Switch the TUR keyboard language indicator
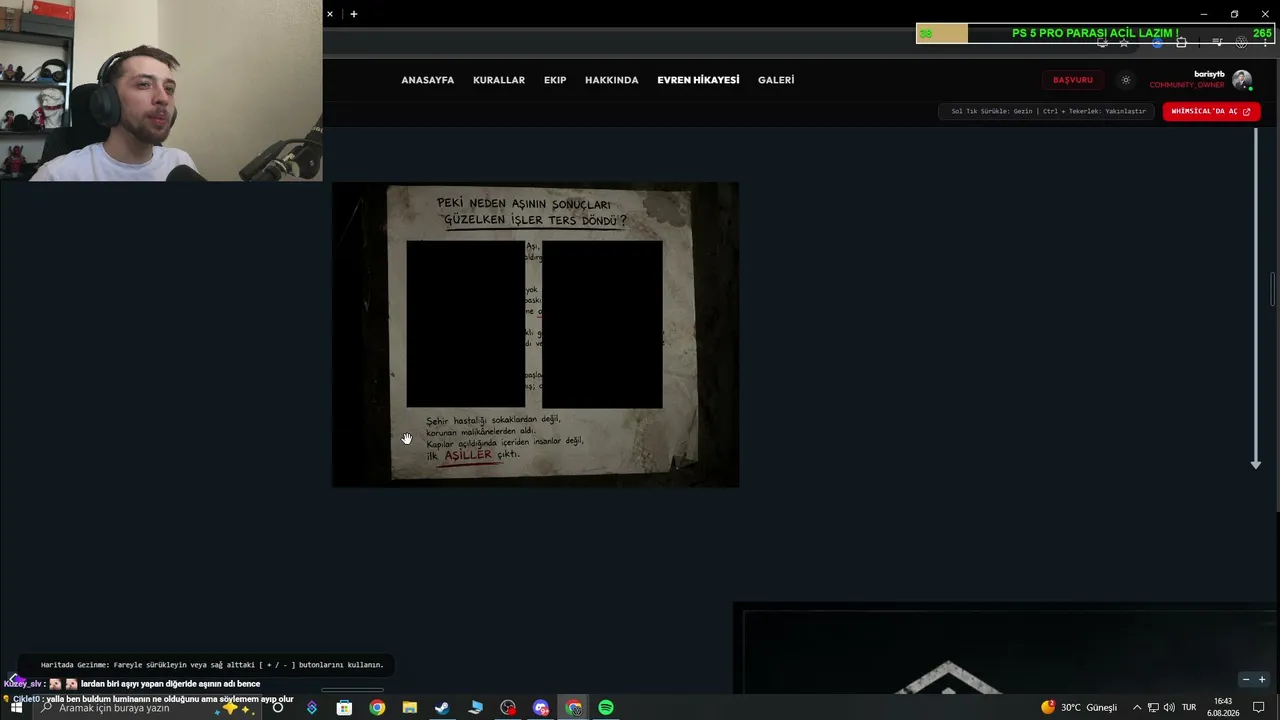Viewport: 1280px width, 720px height. 1189,708
